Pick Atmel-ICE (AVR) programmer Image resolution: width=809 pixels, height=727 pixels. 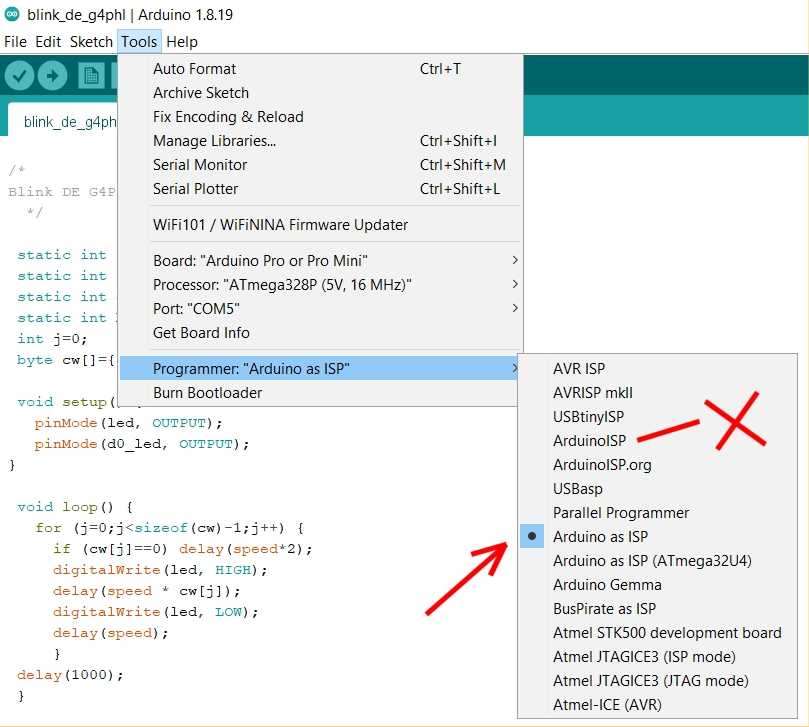(607, 705)
